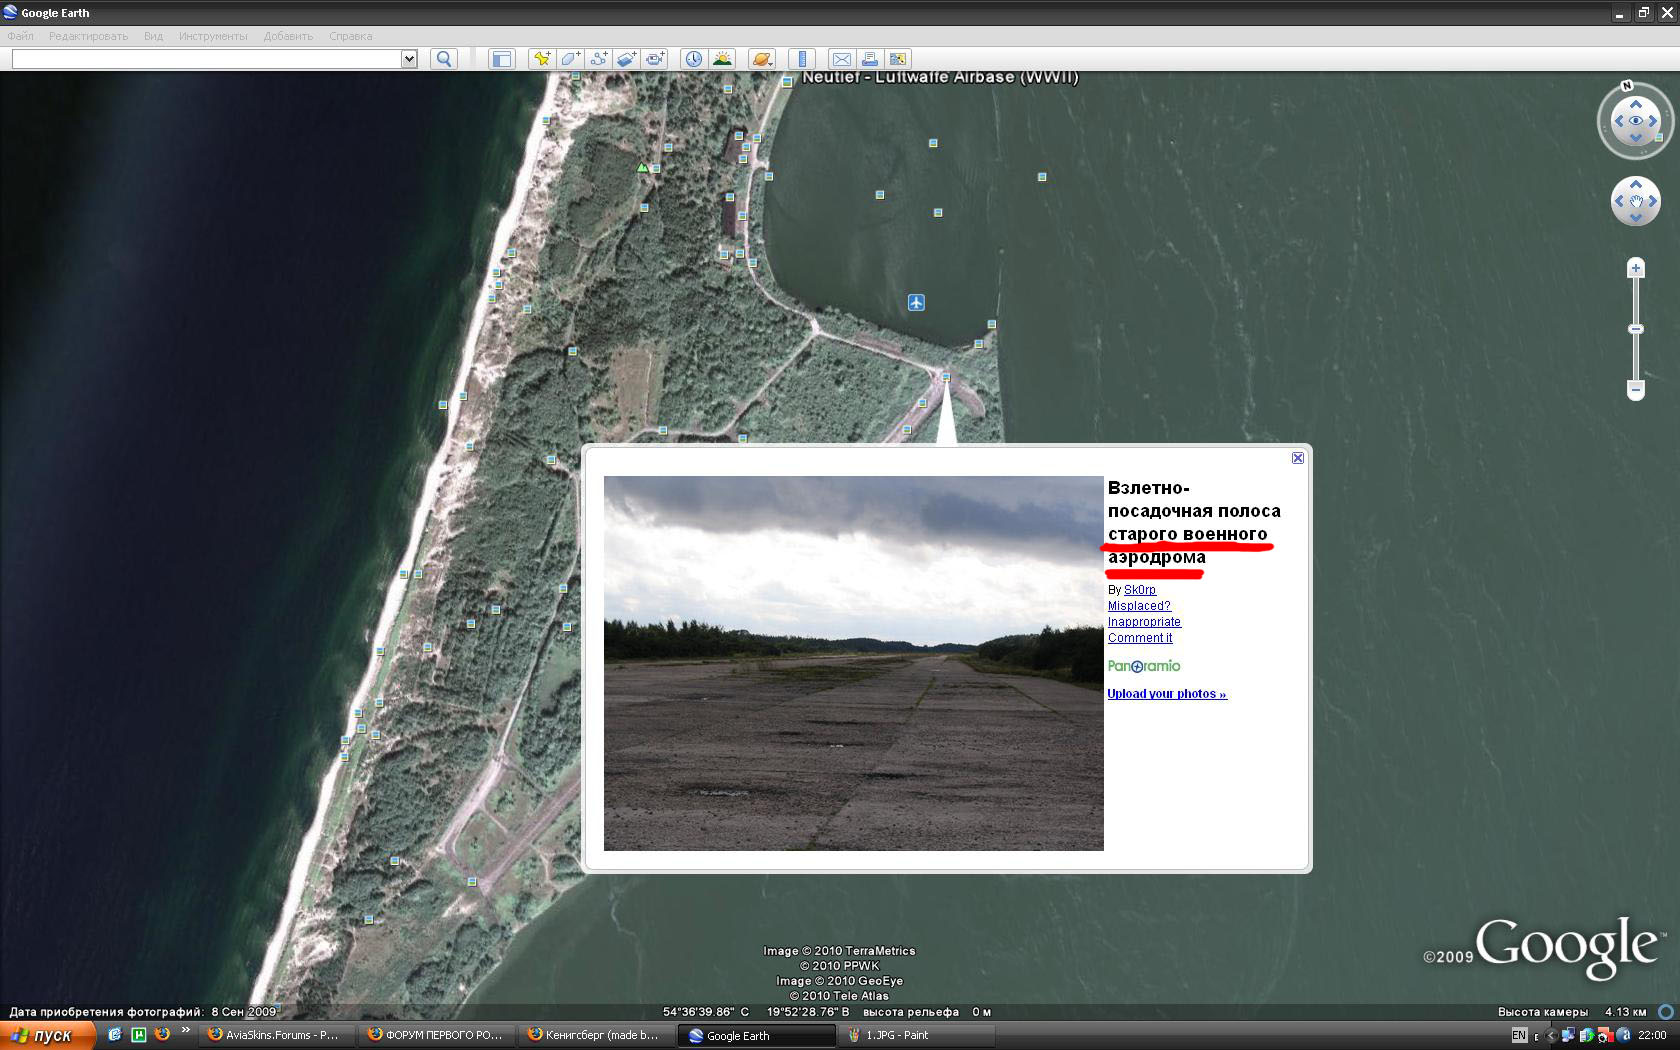
Task: Click the 'Upload your photos' link
Action: tap(1166, 694)
